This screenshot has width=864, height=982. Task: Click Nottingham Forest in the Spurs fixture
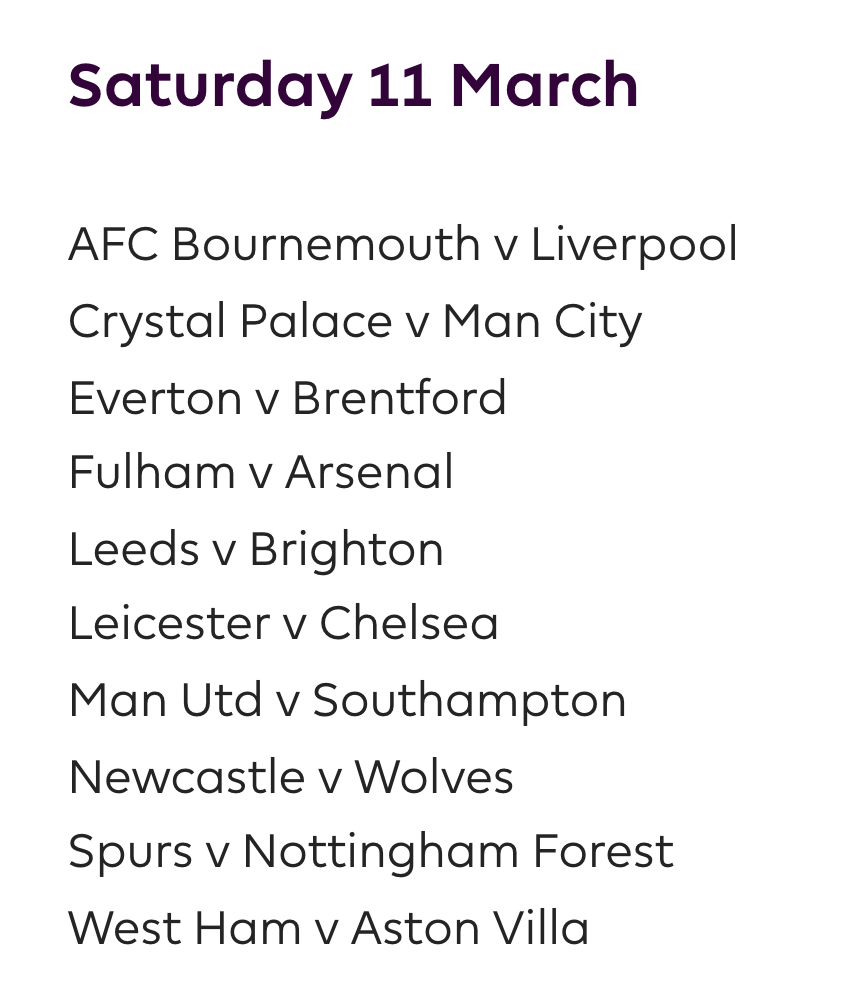pos(458,852)
